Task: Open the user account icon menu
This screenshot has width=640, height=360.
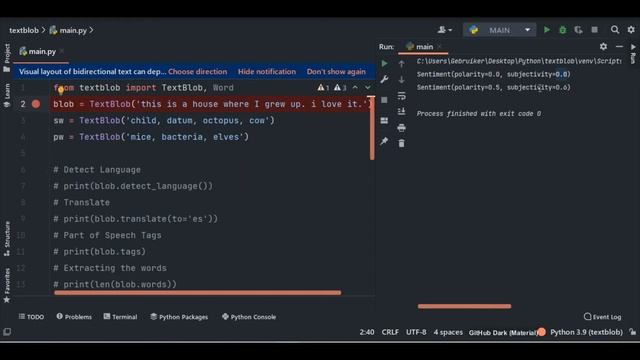Action: pos(444,30)
